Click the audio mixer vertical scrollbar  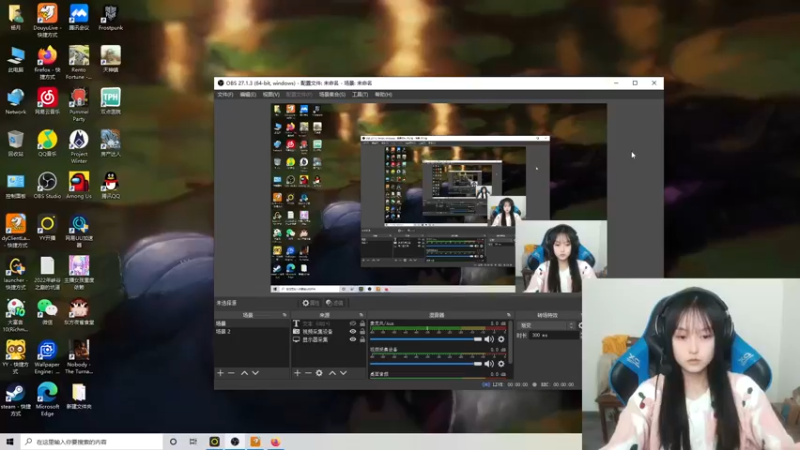[511, 342]
